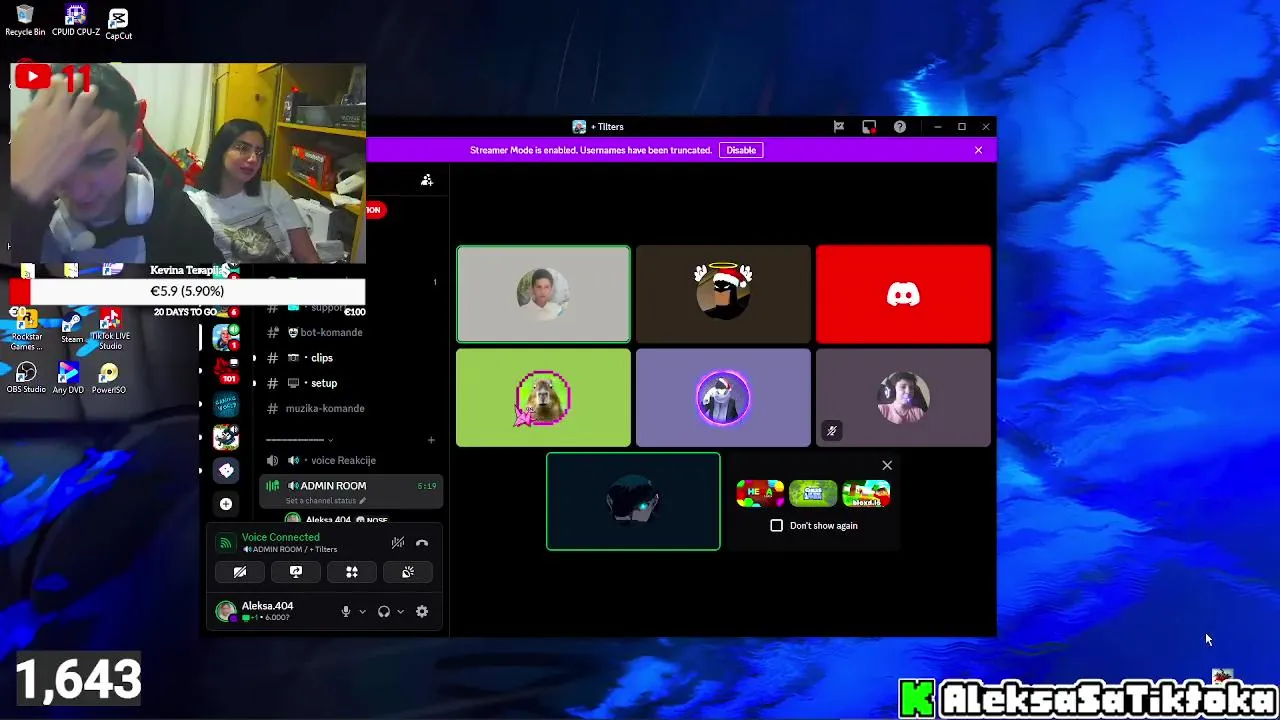Open microphone input options arrow
Screen dimensions: 1280x720
362,611
